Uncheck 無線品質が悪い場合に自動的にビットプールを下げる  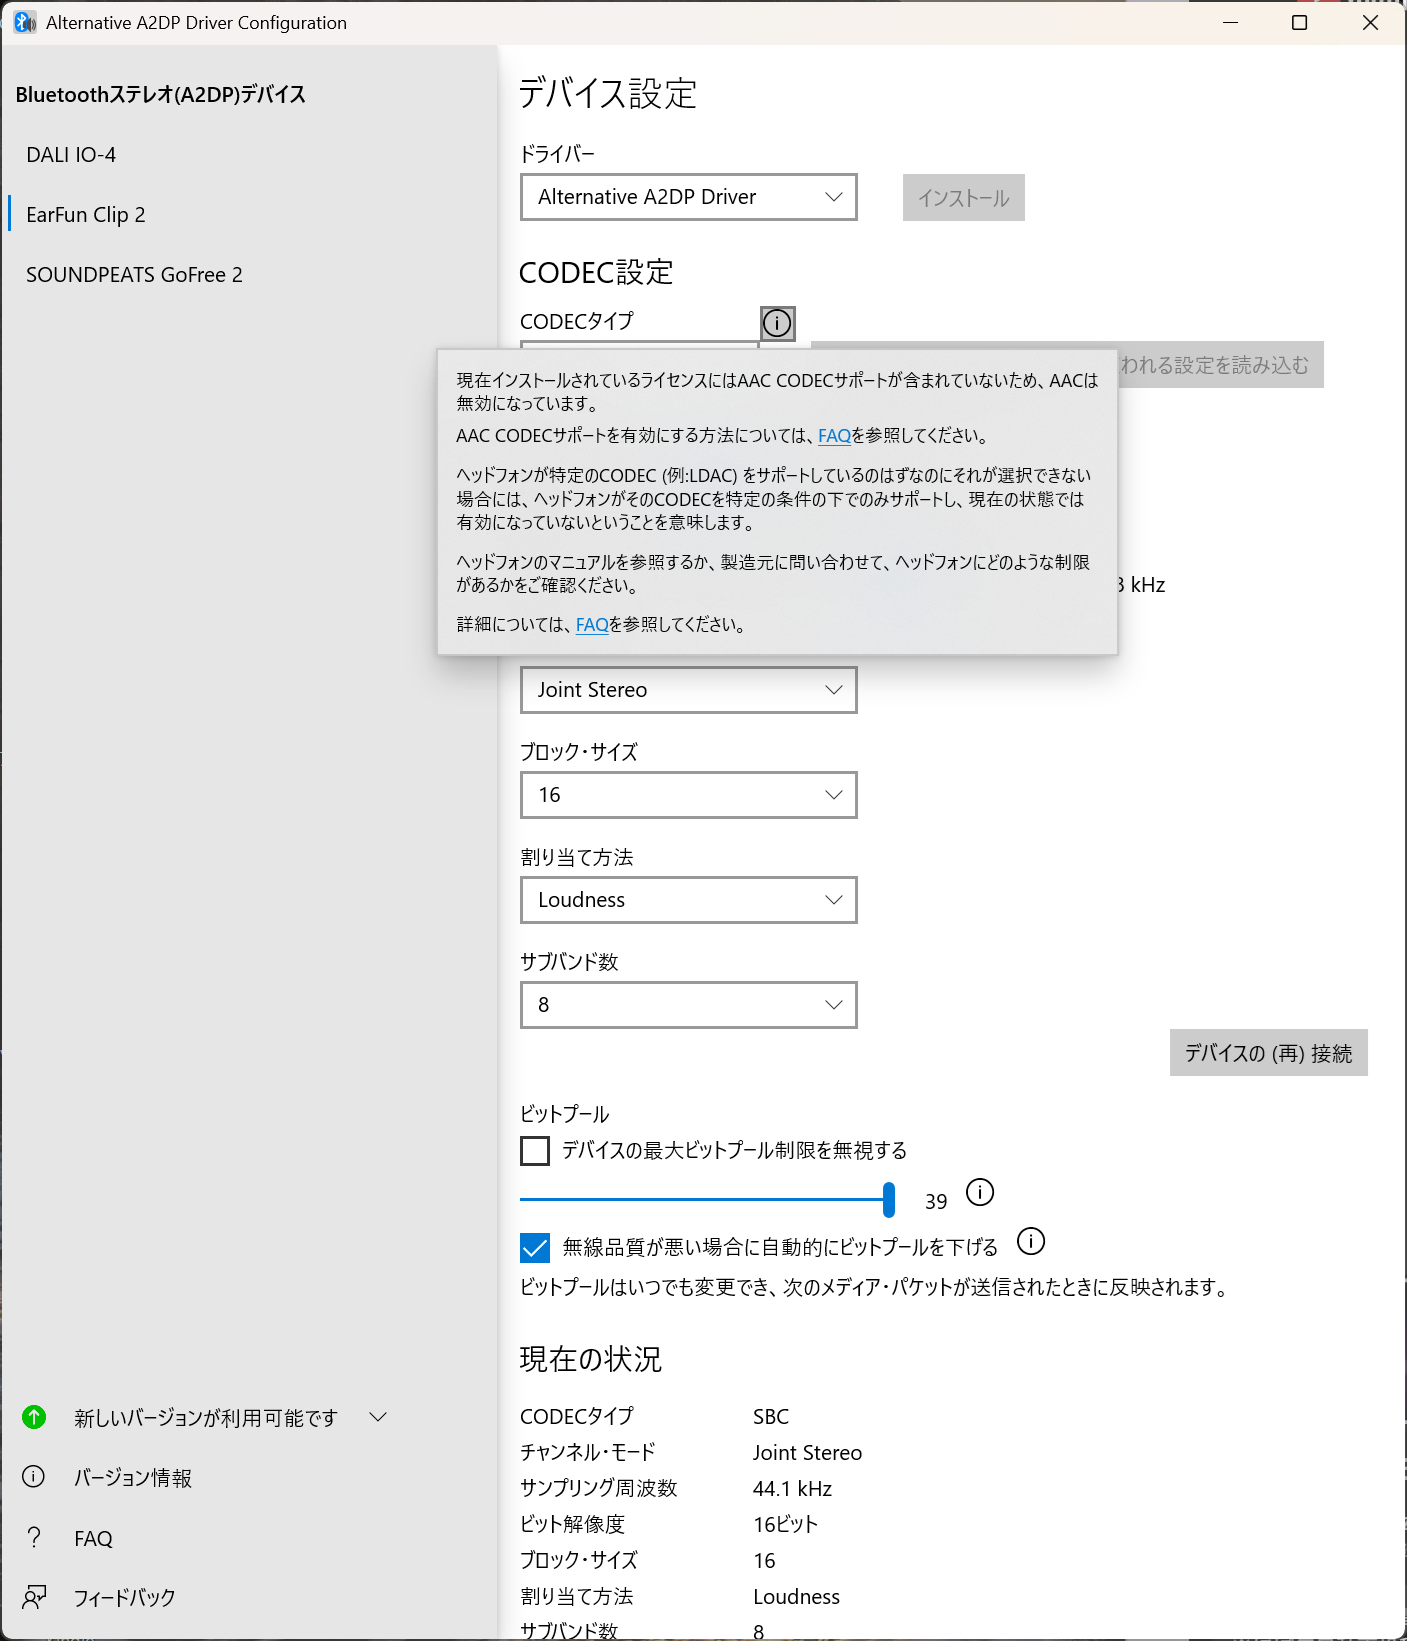(535, 1247)
